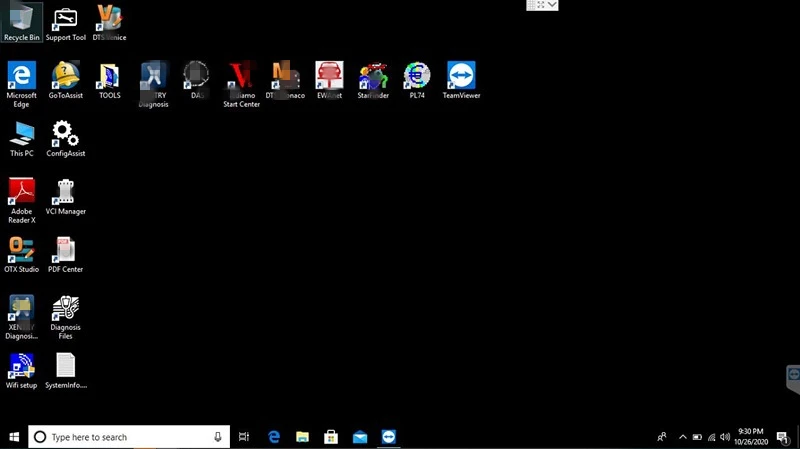The width and height of the screenshot is (800, 449).
Task: Open the People icon in the tray
Action: (x=662, y=437)
